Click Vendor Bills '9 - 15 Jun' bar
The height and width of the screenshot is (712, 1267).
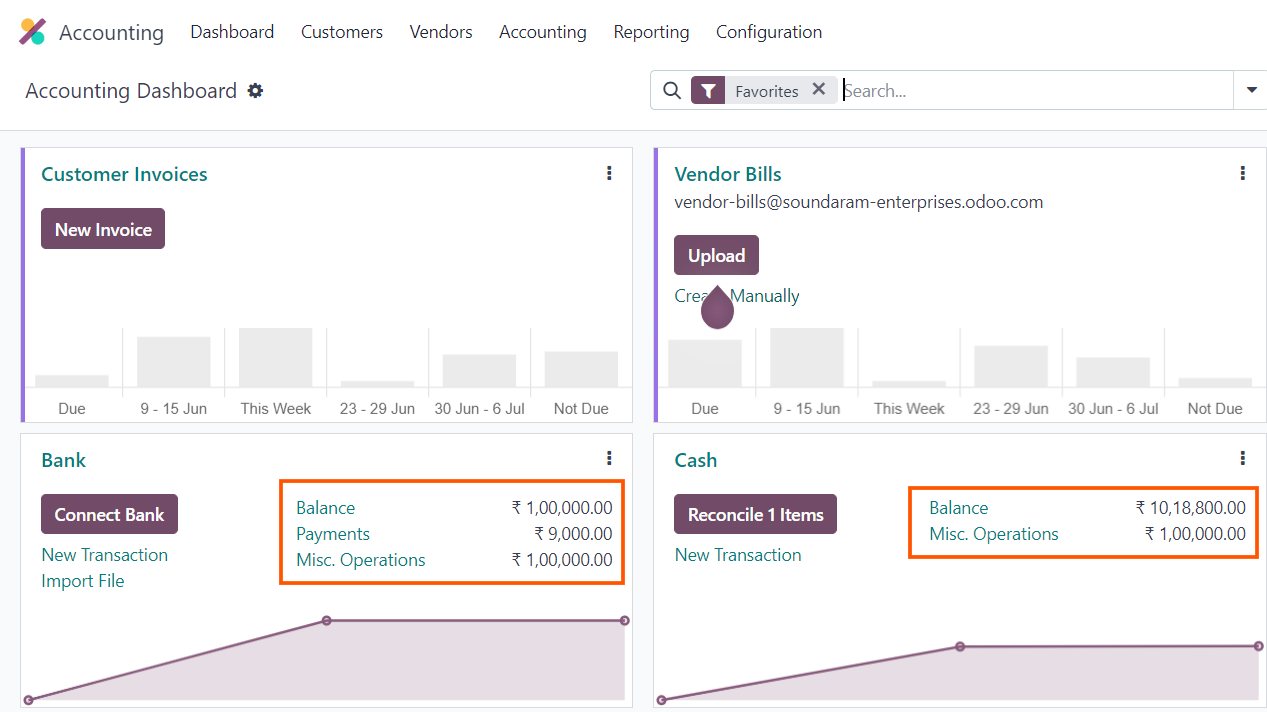(806, 357)
